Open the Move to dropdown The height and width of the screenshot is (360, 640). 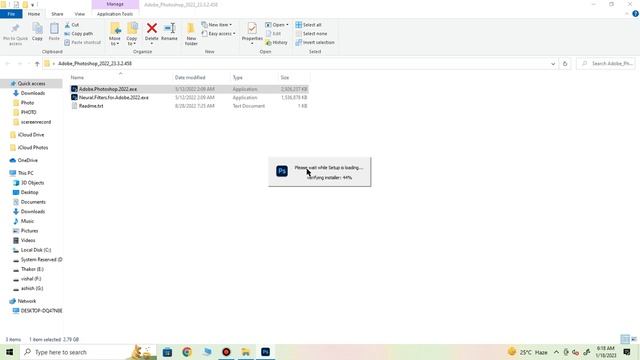115,34
